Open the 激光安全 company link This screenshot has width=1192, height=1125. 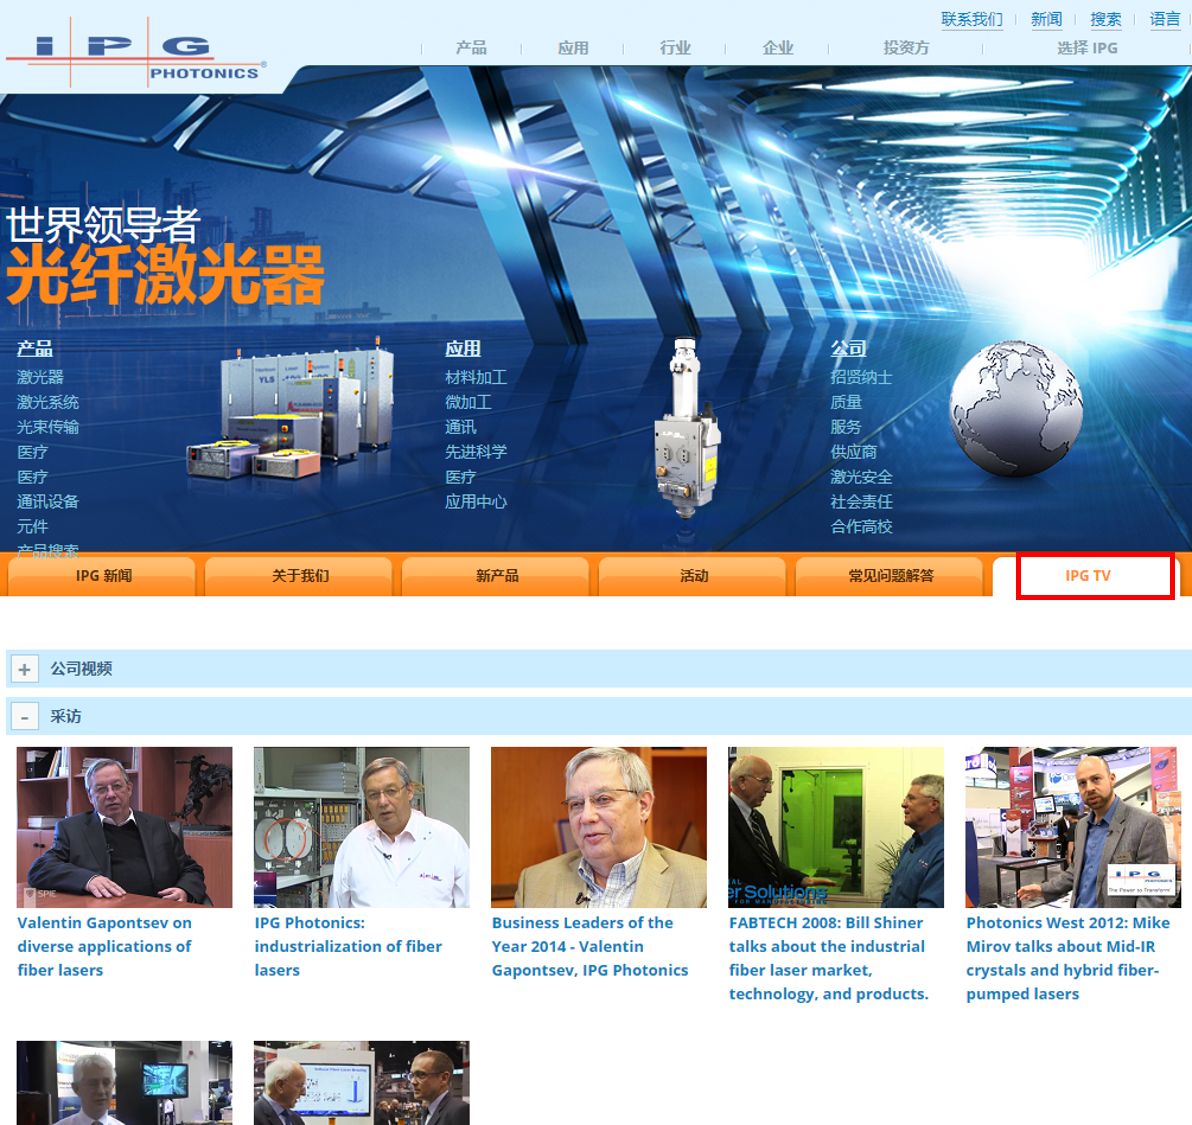[x=861, y=477]
